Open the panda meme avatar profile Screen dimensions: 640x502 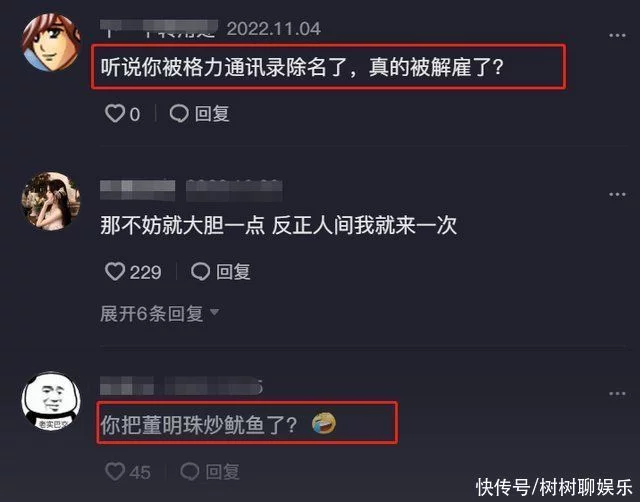tap(51, 400)
